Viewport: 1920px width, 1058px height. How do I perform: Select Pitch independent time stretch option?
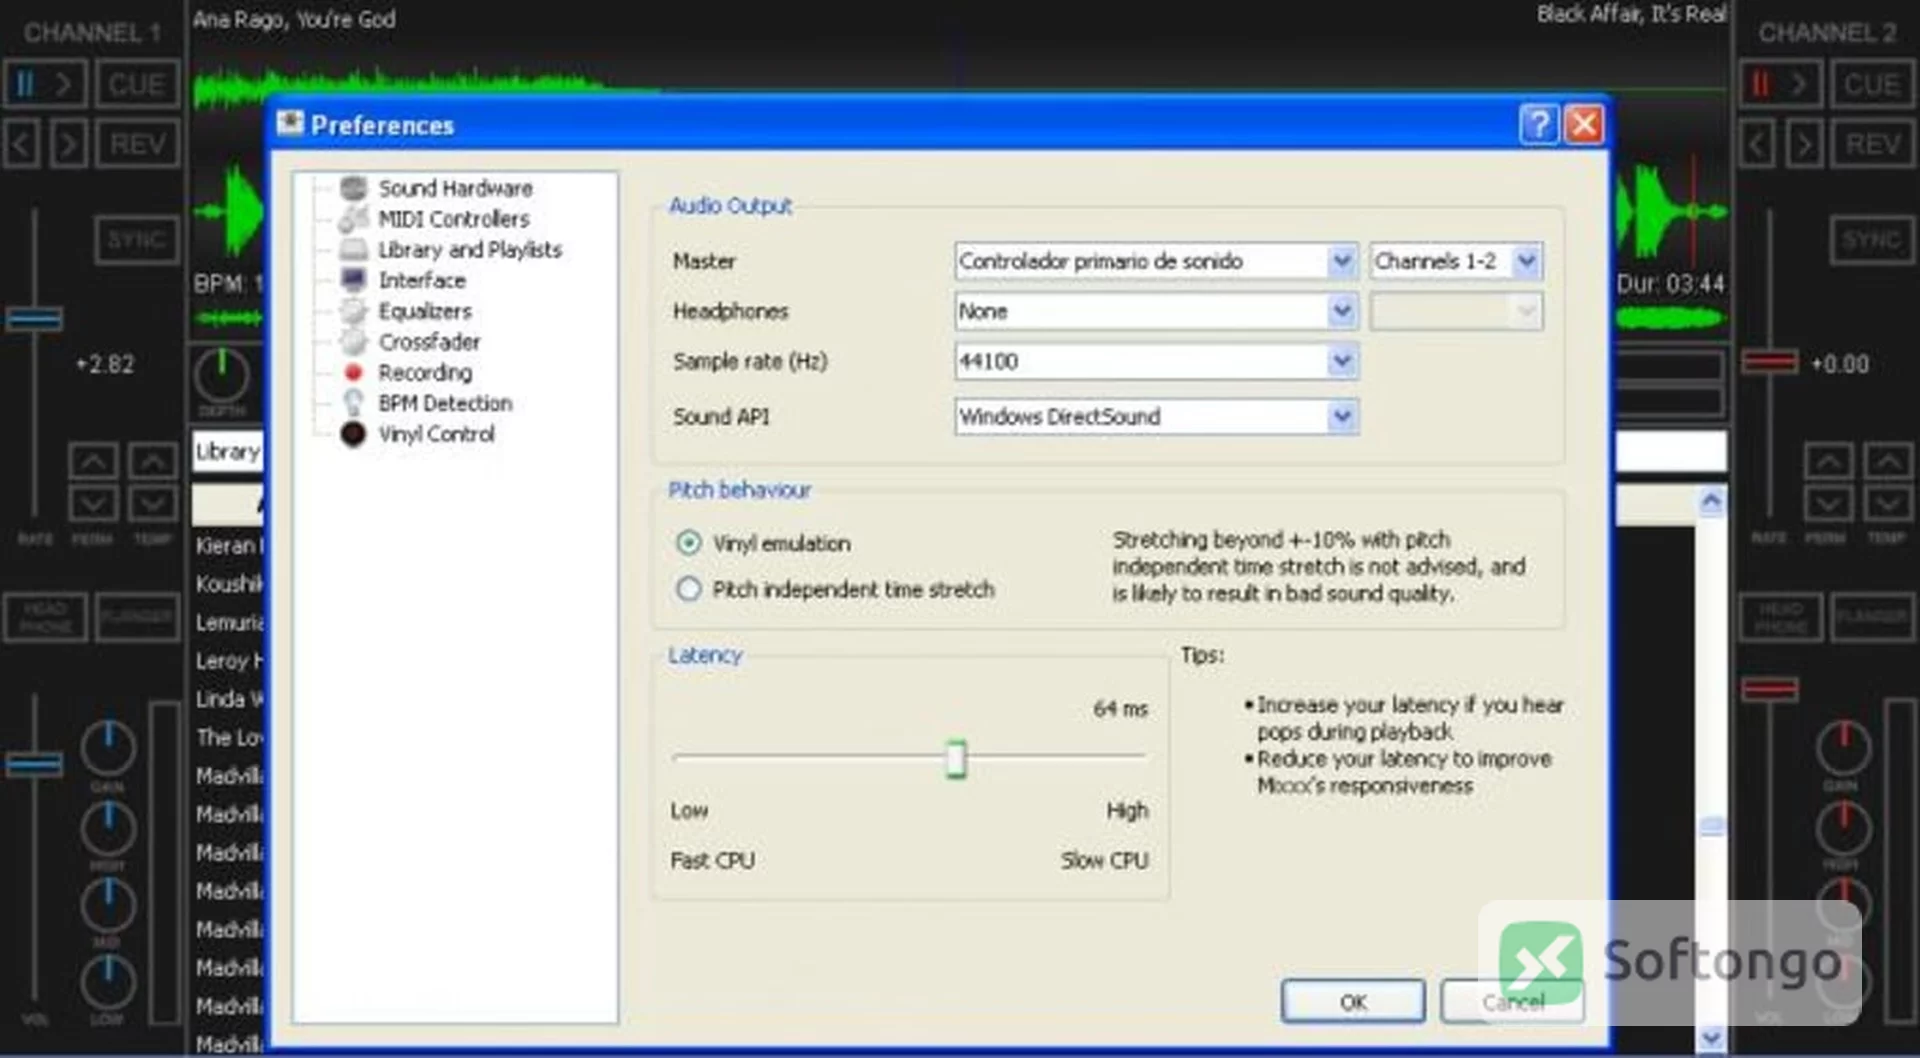click(688, 589)
